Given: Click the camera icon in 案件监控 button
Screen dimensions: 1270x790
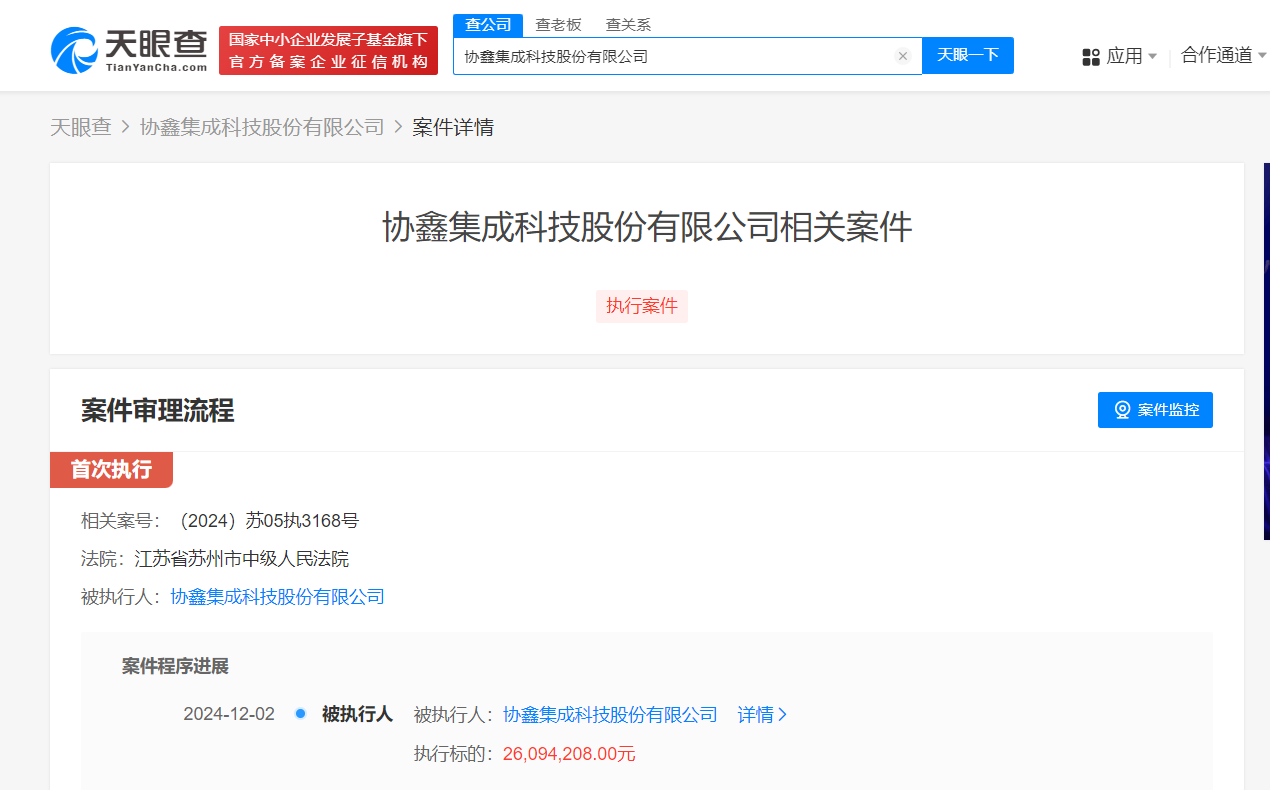Looking at the screenshot, I should (x=1122, y=410).
